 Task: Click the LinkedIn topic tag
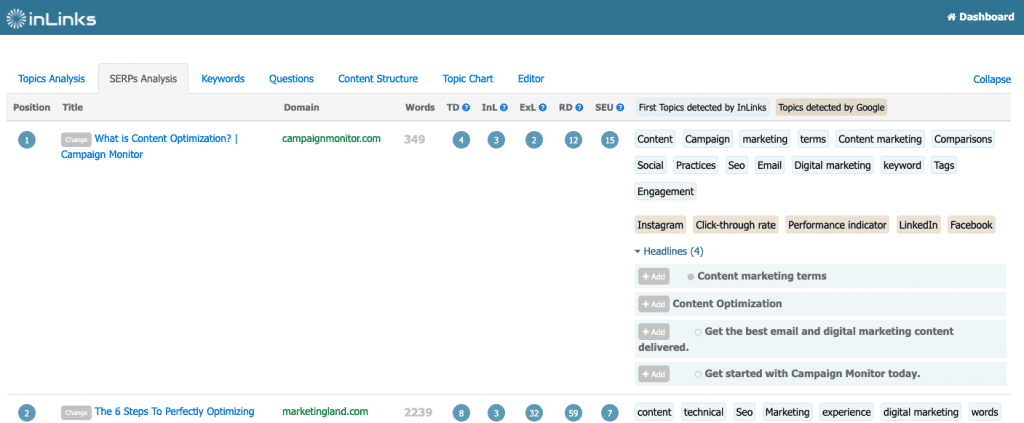(x=918, y=225)
